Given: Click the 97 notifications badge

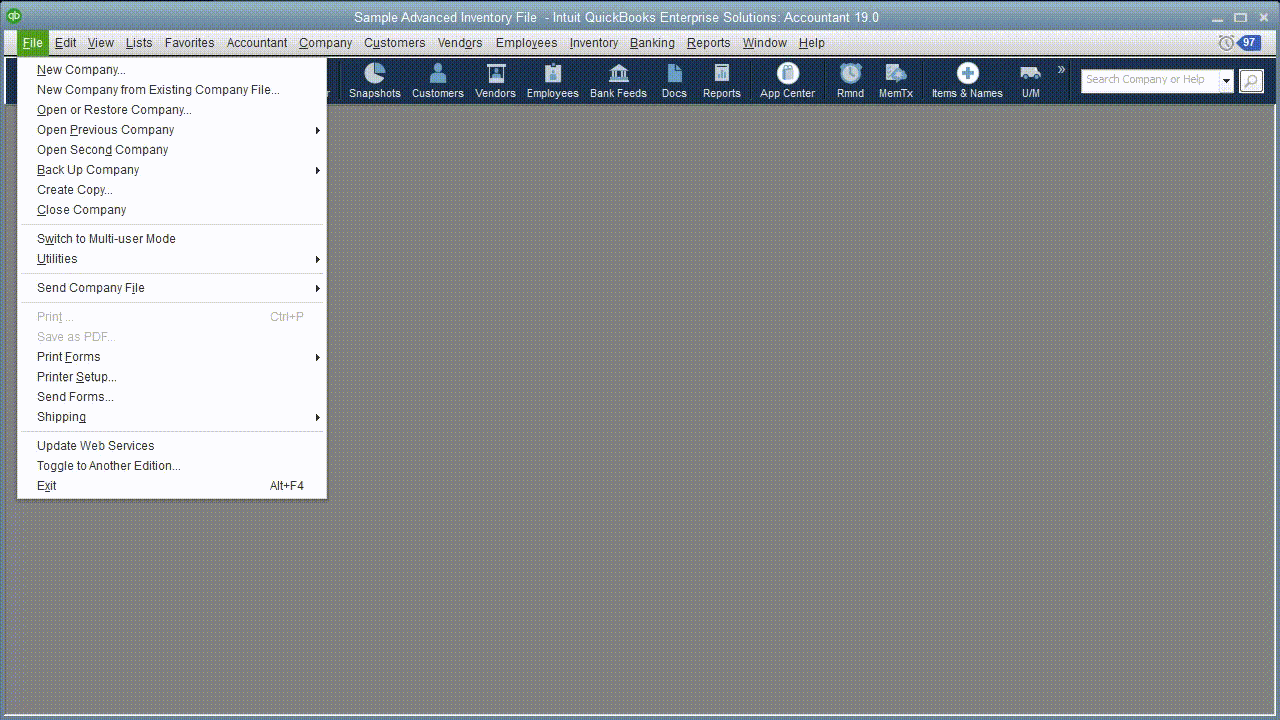Looking at the screenshot, I should (x=1249, y=43).
